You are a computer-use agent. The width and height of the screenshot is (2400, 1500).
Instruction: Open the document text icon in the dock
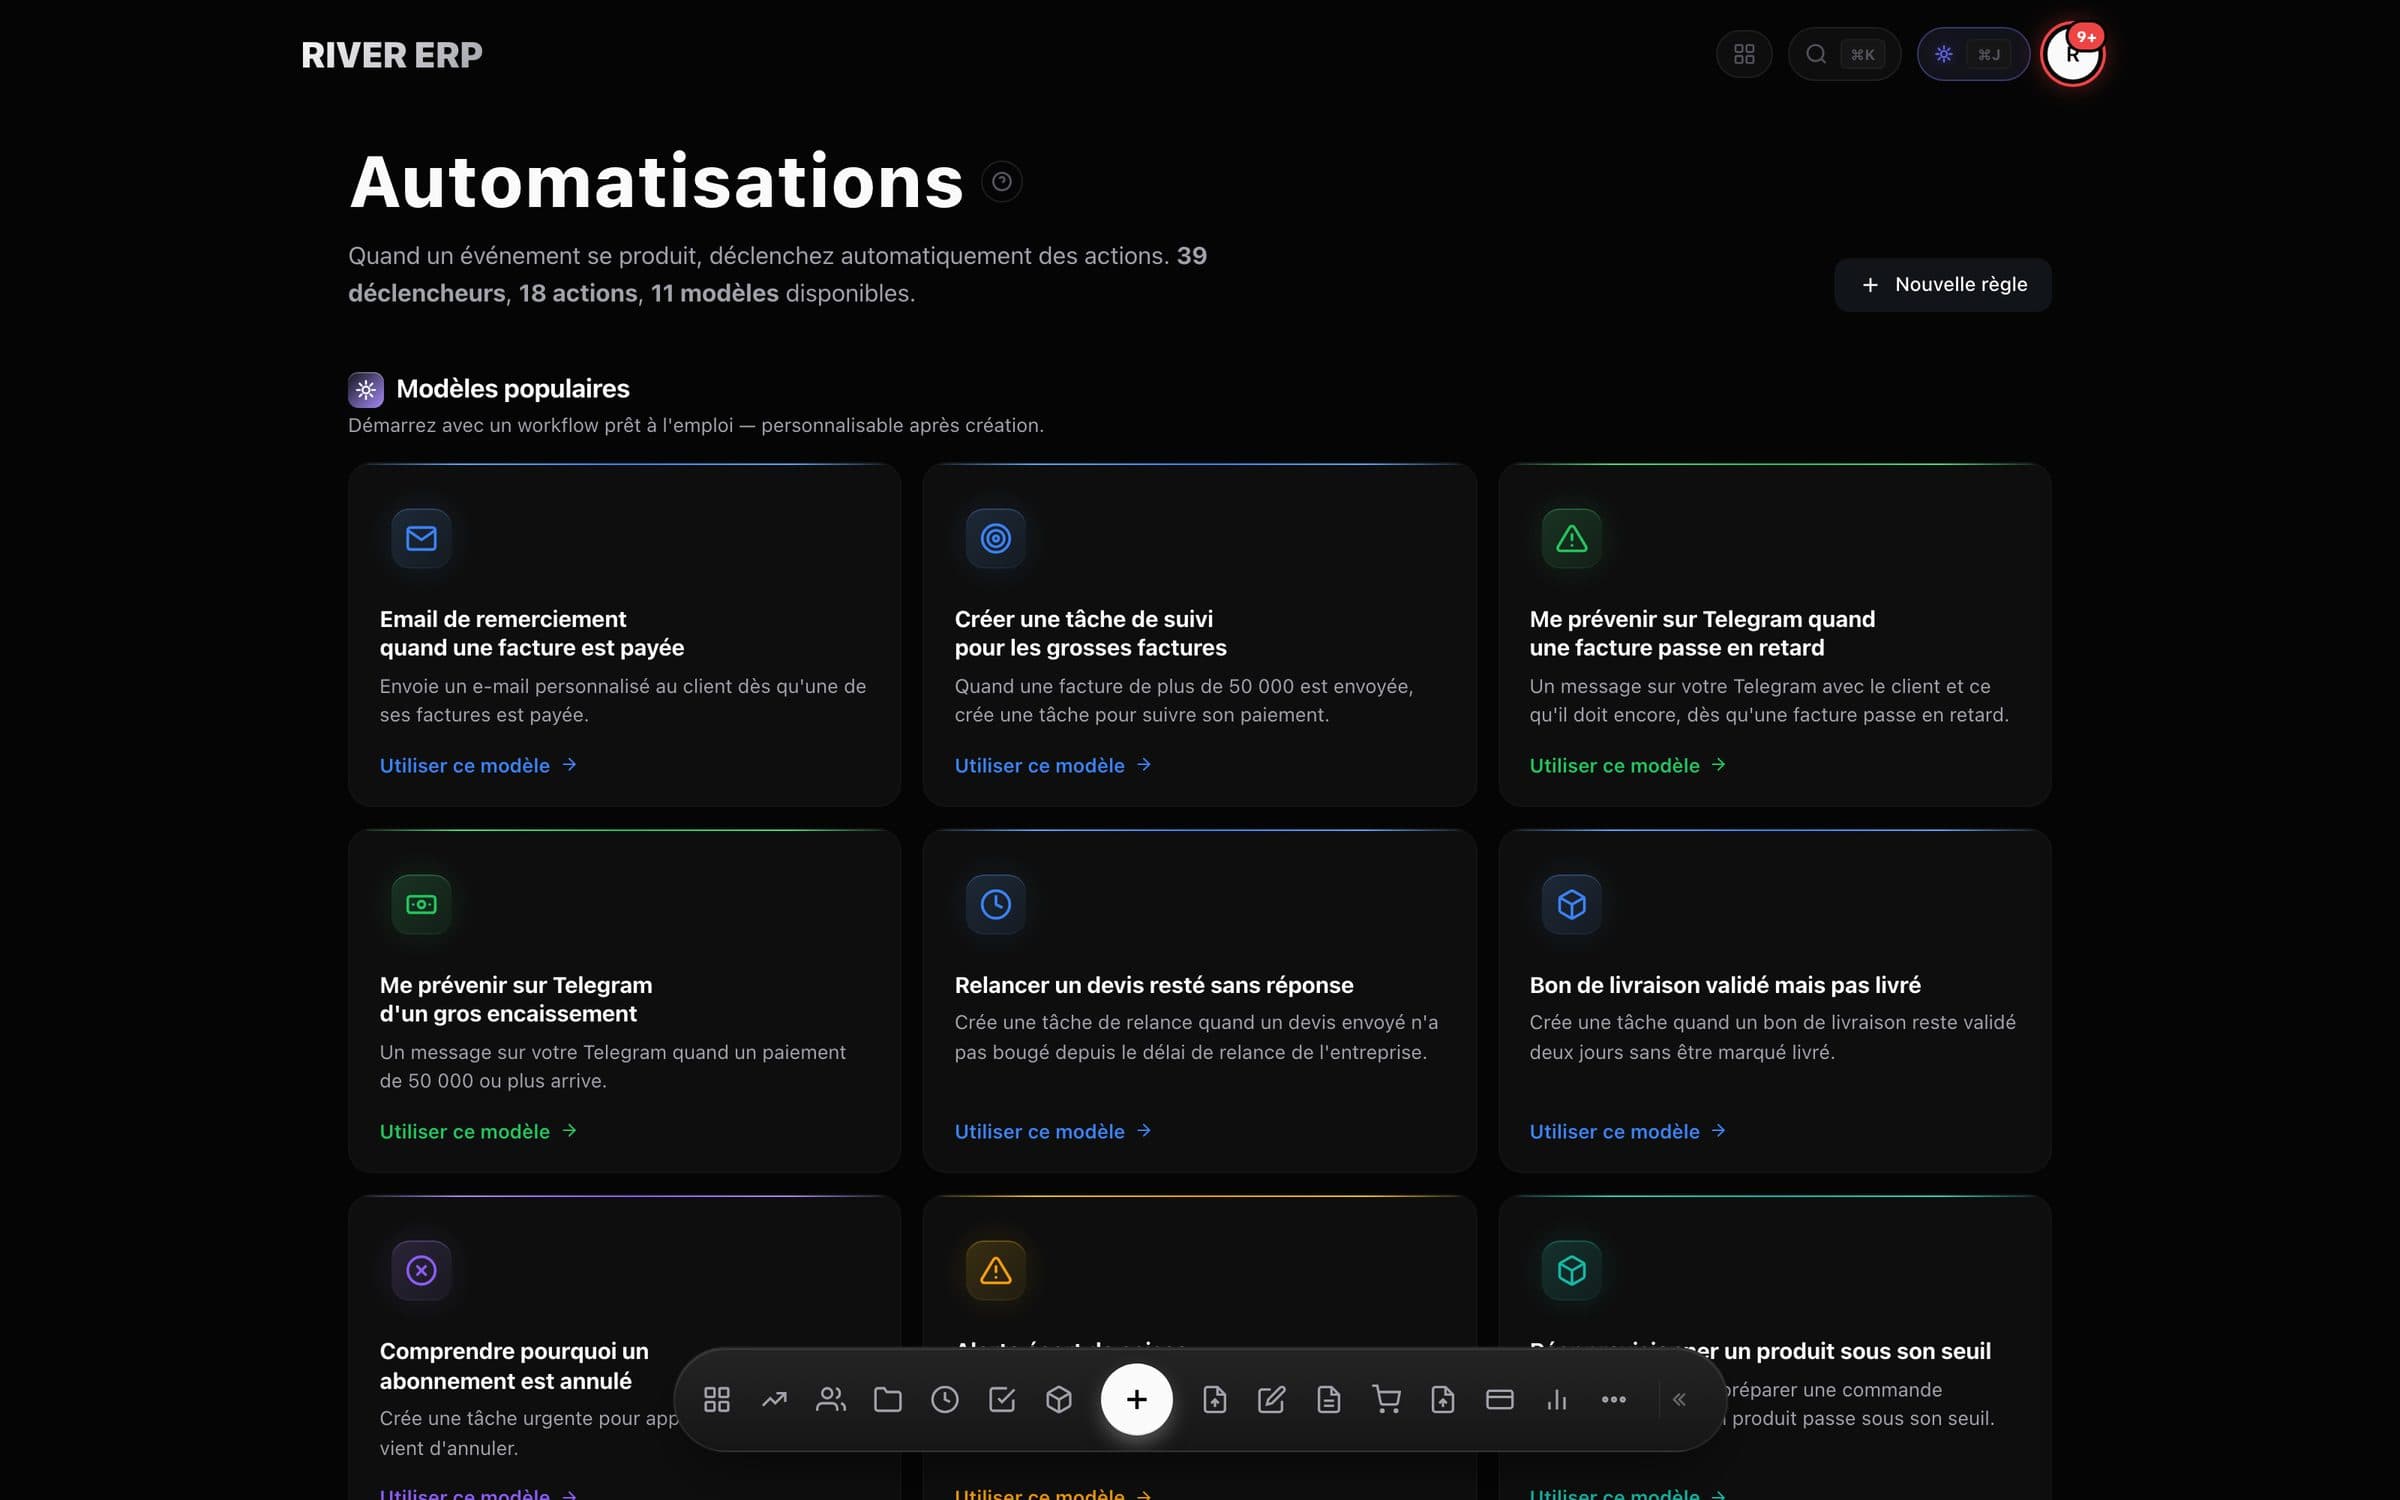[1328, 1399]
